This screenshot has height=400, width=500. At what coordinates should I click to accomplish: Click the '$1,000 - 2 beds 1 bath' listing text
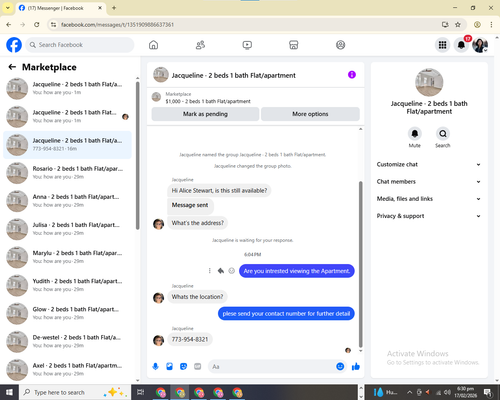point(208,101)
